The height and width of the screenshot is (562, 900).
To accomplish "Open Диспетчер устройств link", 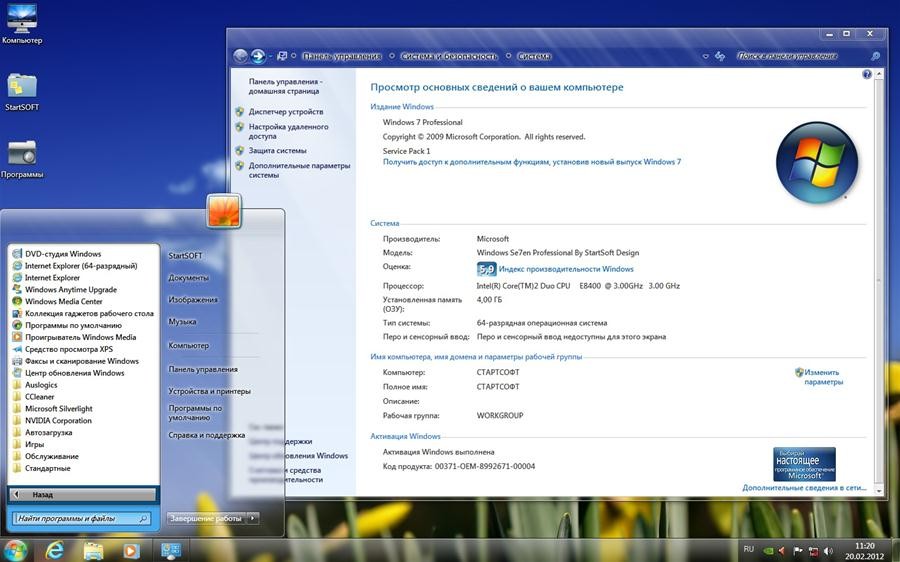I will coord(286,111).
